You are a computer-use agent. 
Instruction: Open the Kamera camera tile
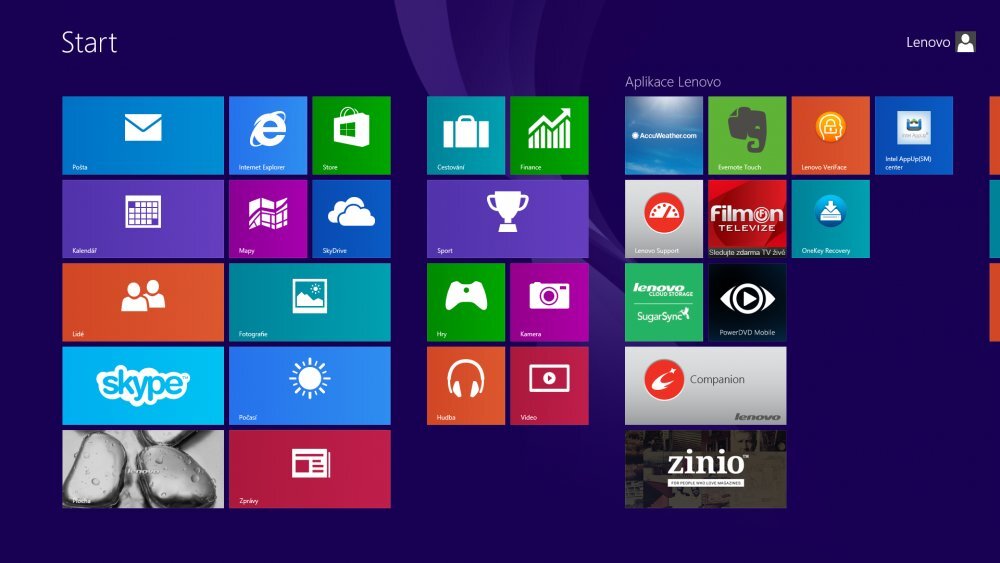[x=549, y=302]
